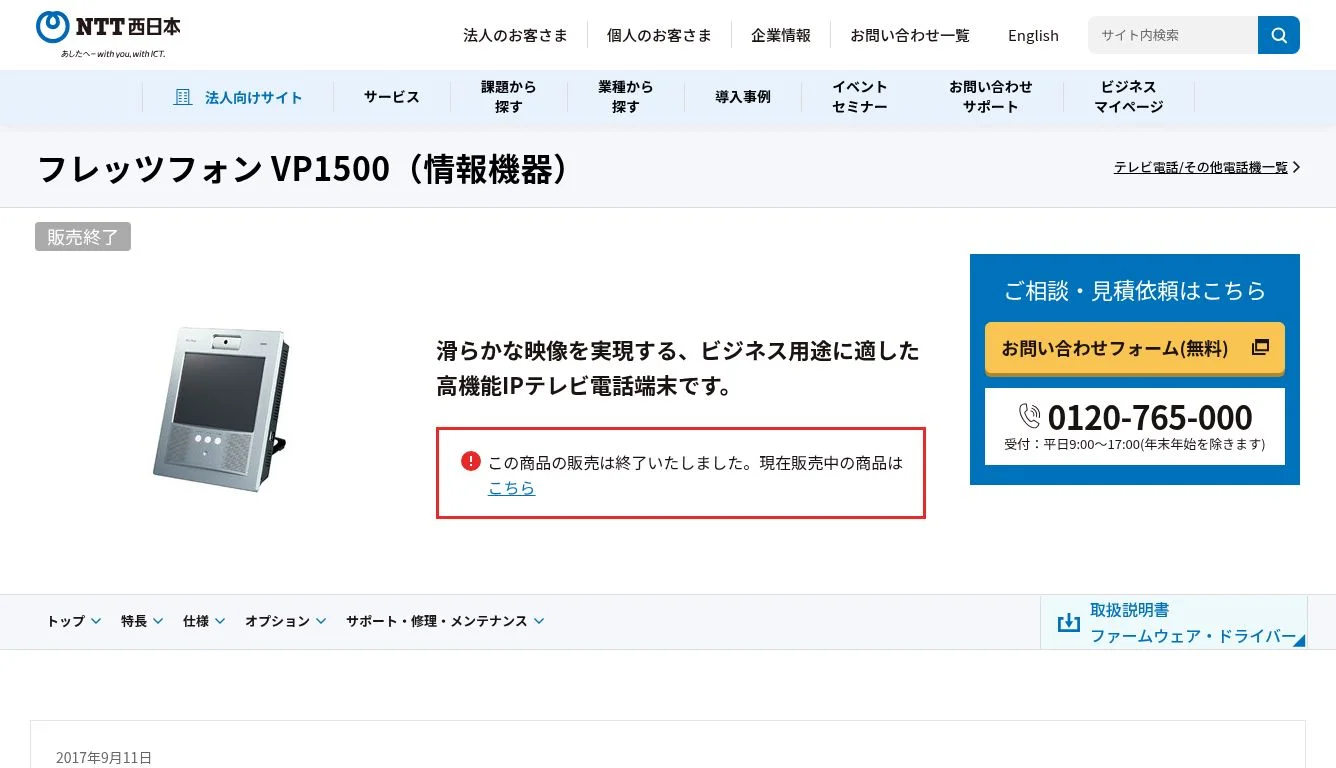Click the VP1500 product image
This screenshot has width=1336, height=768.
click(x=221, y=409)
